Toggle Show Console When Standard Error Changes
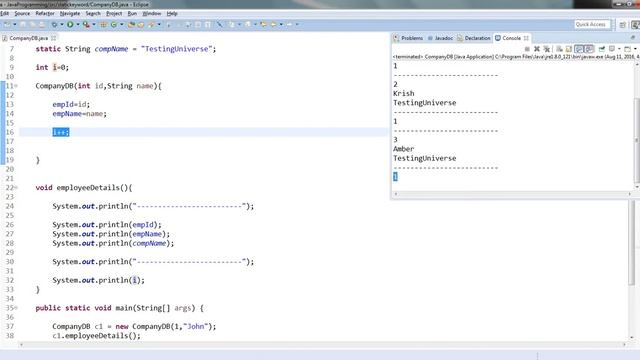The height and width of the screenshot is (360, 640). click(589, 49)
